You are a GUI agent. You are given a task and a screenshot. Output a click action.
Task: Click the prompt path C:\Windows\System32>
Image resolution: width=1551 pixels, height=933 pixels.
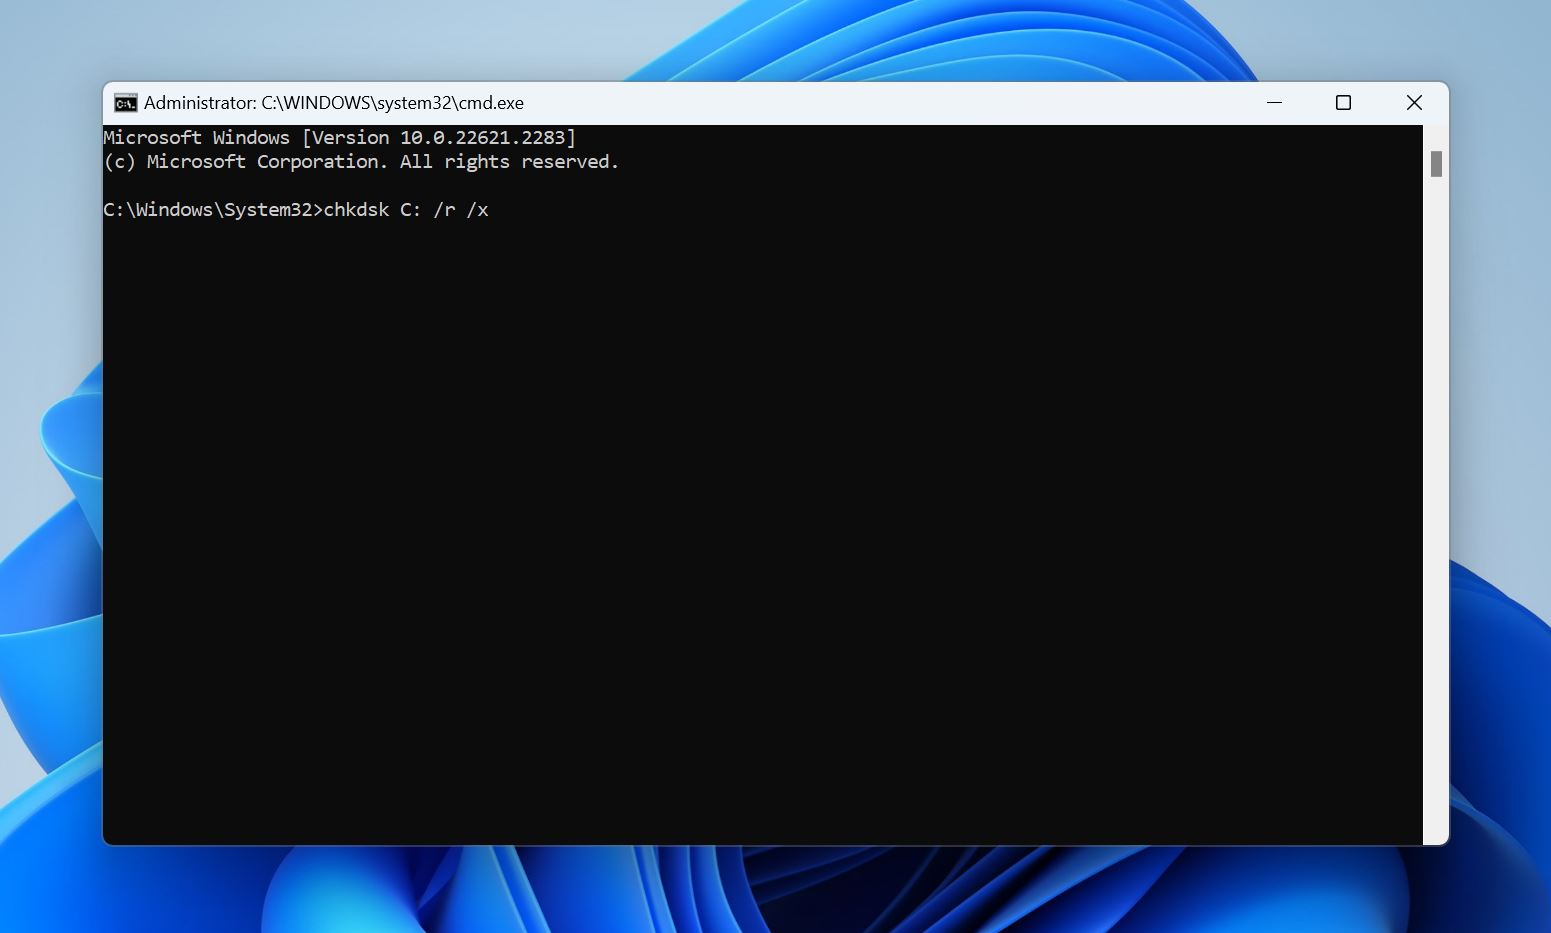pos(213,209)
